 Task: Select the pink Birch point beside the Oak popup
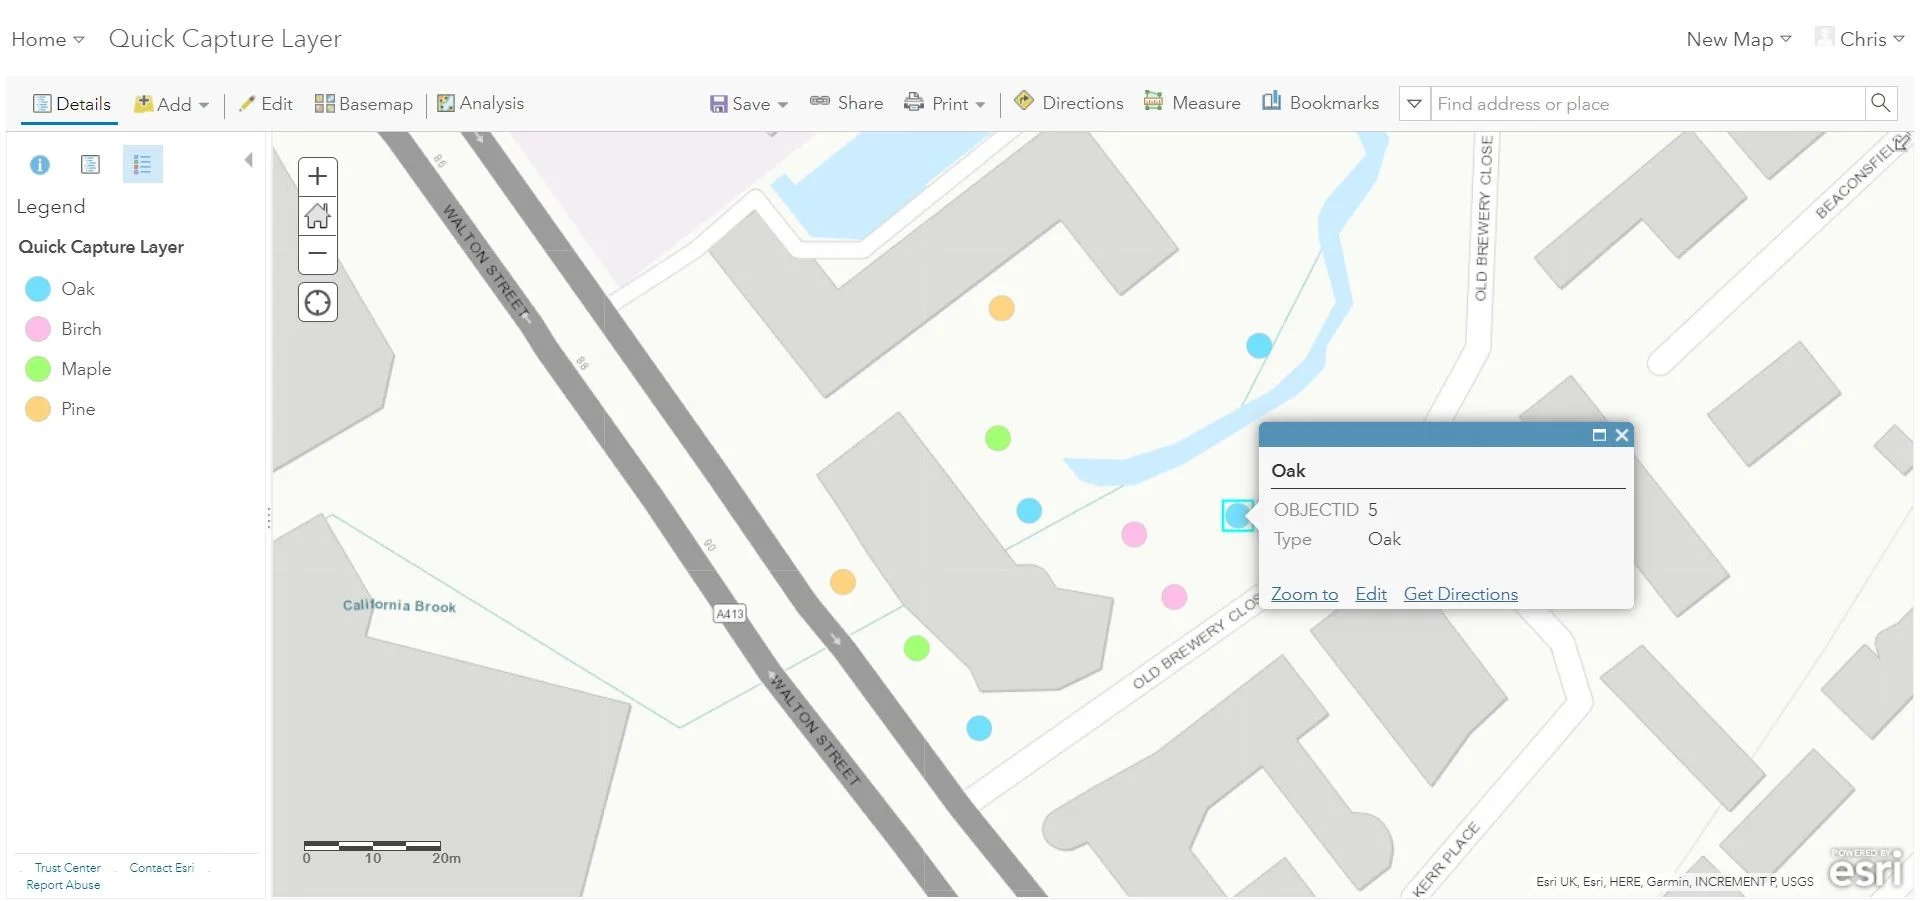(1174, 597)
